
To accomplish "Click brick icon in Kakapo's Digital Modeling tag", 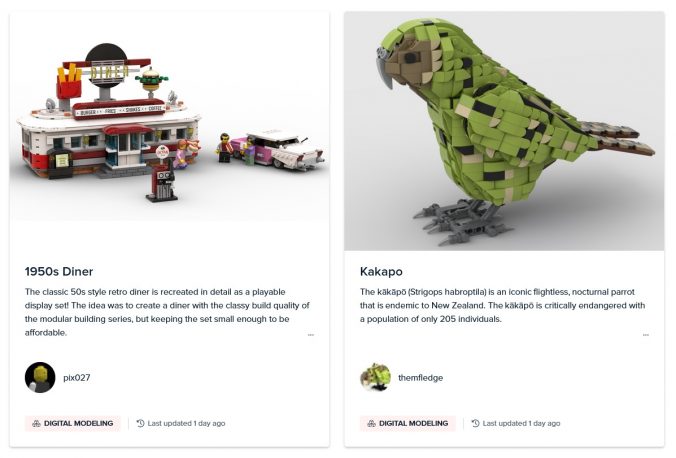I will tap(372, 423).
